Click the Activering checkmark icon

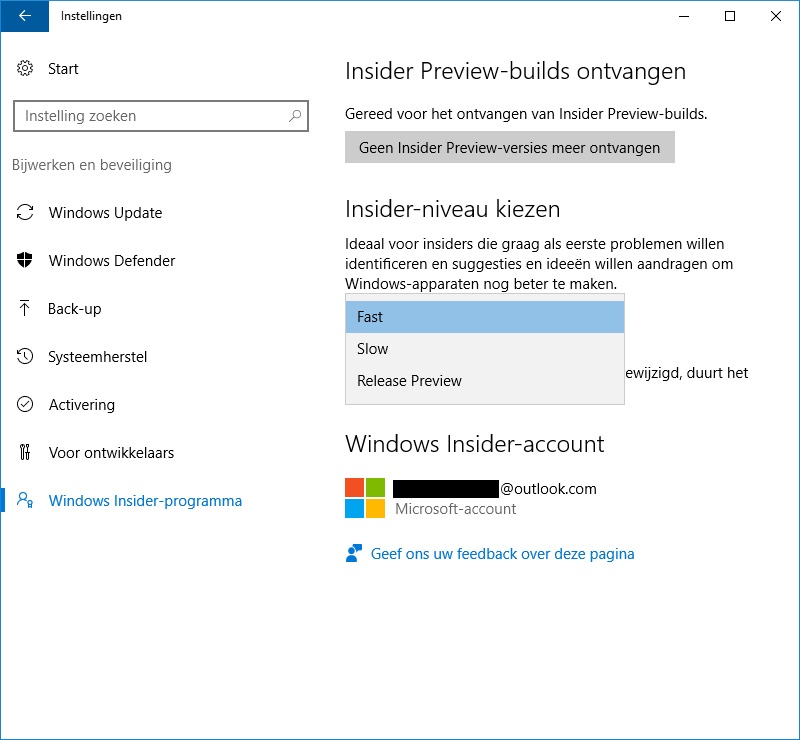24,404
